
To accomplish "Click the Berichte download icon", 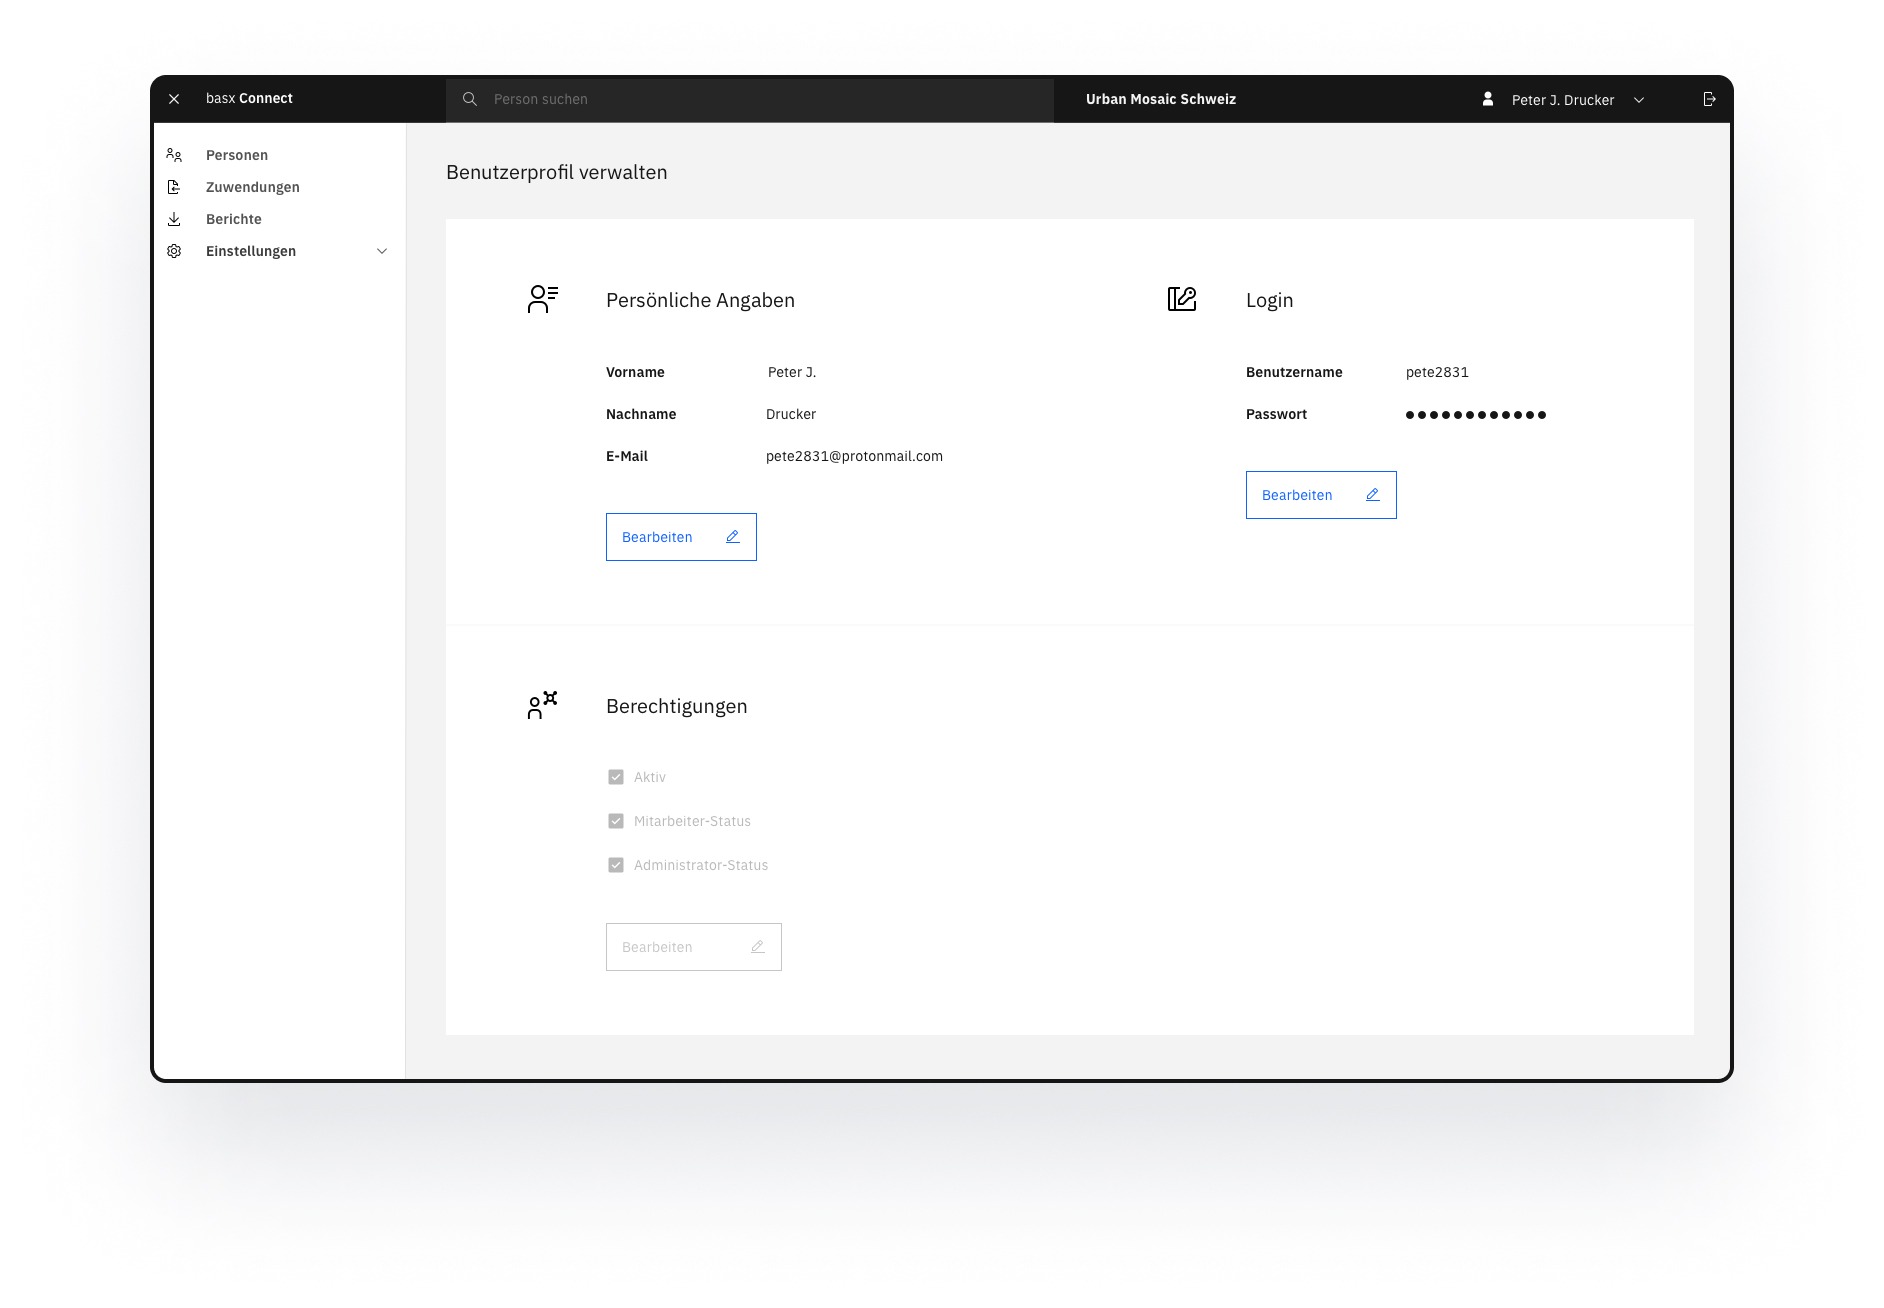I will click(174, 219).
